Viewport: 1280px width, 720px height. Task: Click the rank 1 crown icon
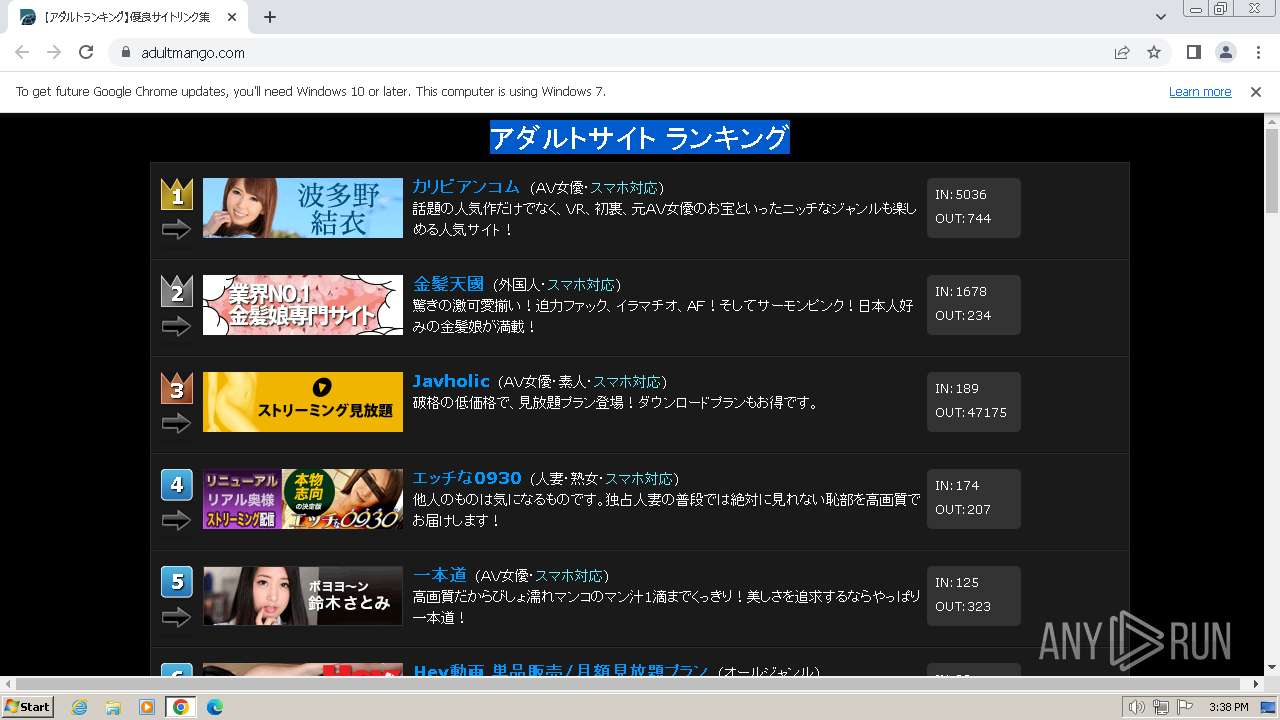tap(177, 194)
